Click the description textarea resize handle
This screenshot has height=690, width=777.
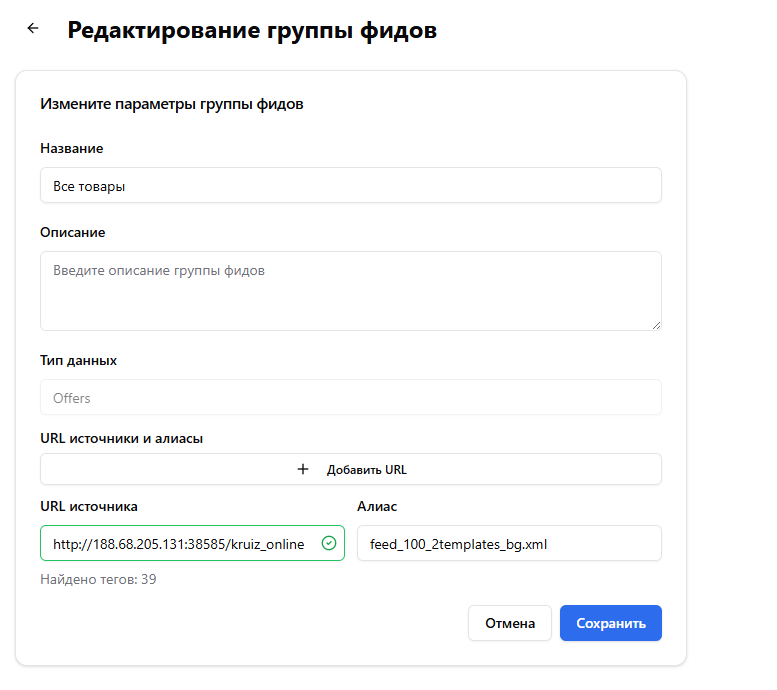click(x=656, y=325)
